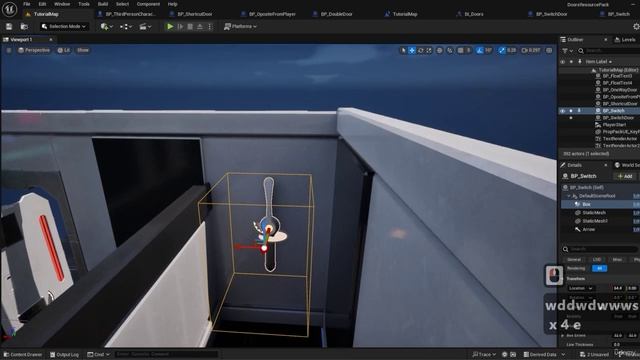Select BP_SwitchDoor in the Outliner
This screenshot has height=360, width=640.
pos(618,118)
